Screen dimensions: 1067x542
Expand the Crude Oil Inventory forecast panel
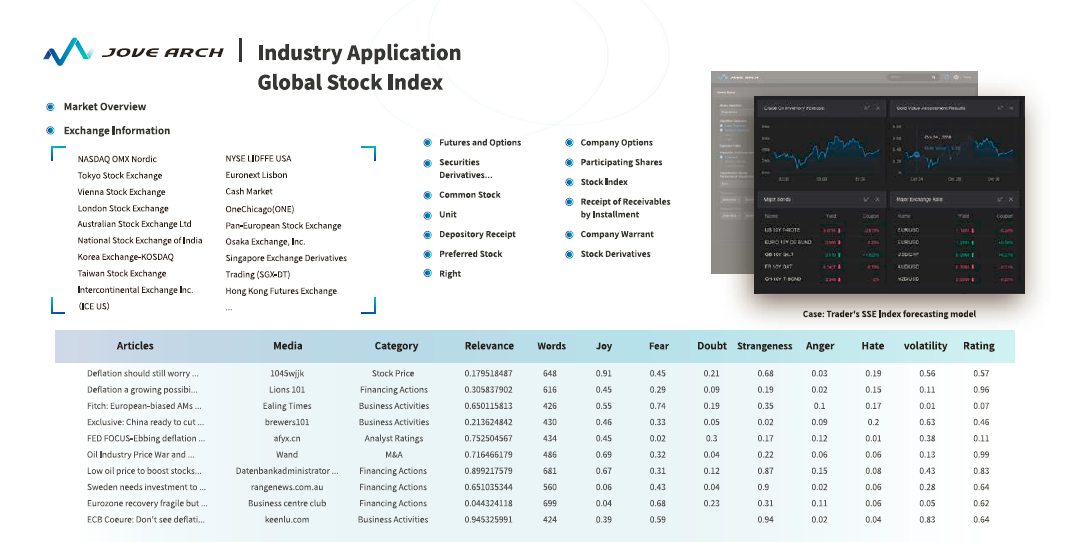(866, 108)
